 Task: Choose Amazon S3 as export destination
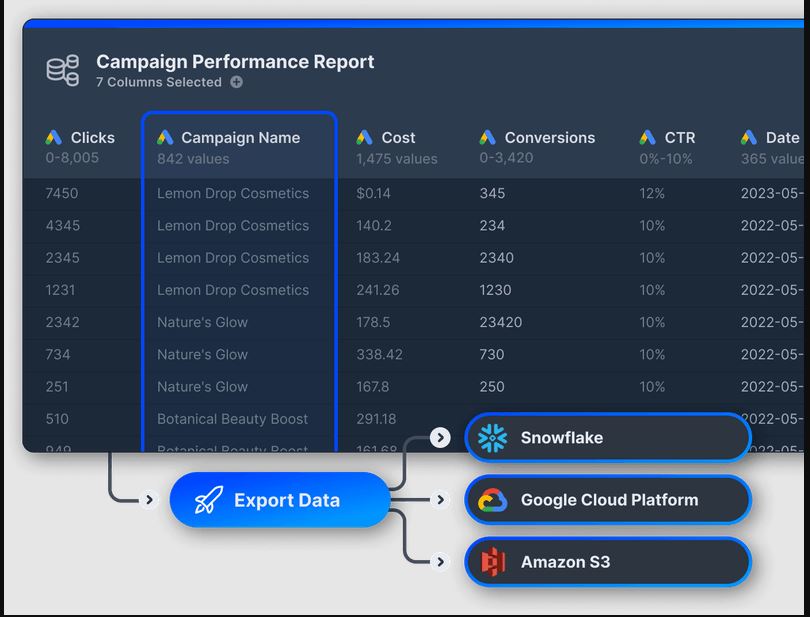(608, 562)
